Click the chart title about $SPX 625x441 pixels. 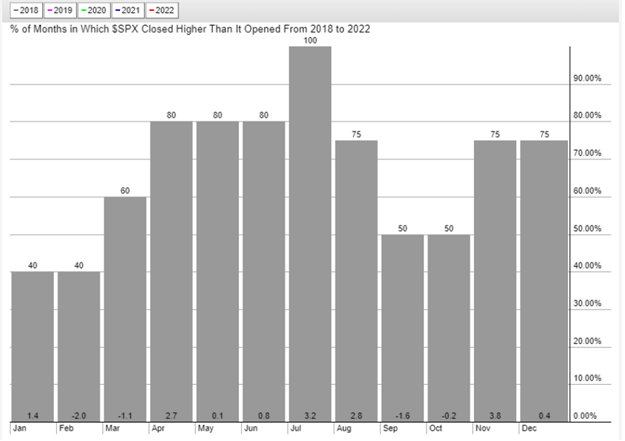(x=189, y=29)
